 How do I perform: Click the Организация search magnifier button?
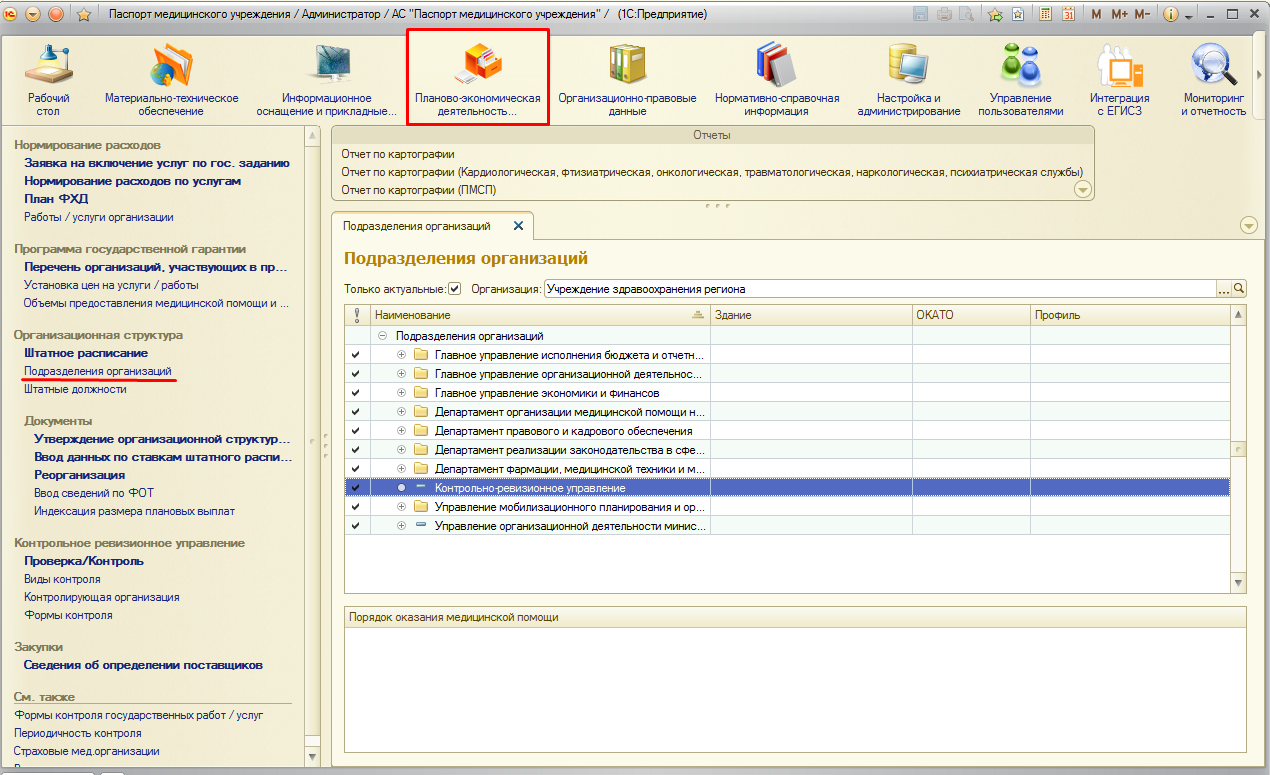(x=1239, y=289)
